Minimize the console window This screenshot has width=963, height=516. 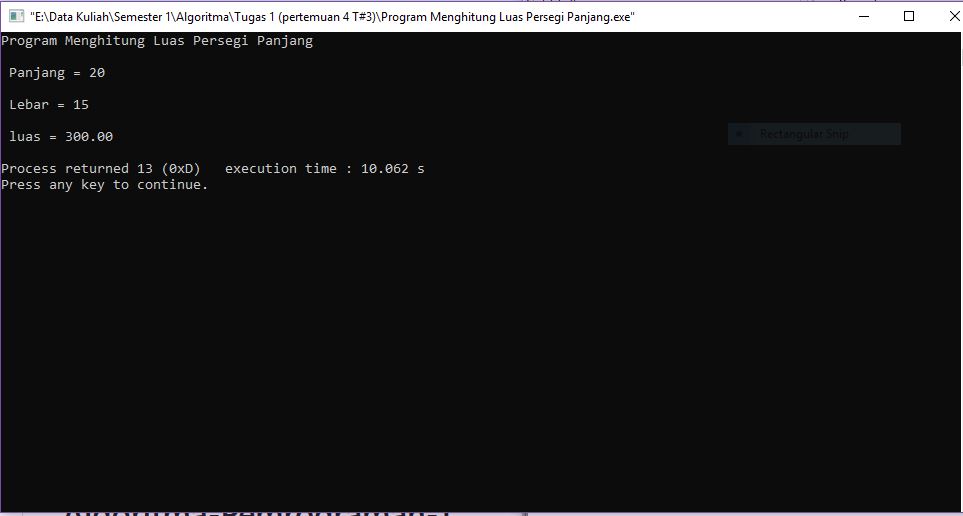click(x=864, y=17)
